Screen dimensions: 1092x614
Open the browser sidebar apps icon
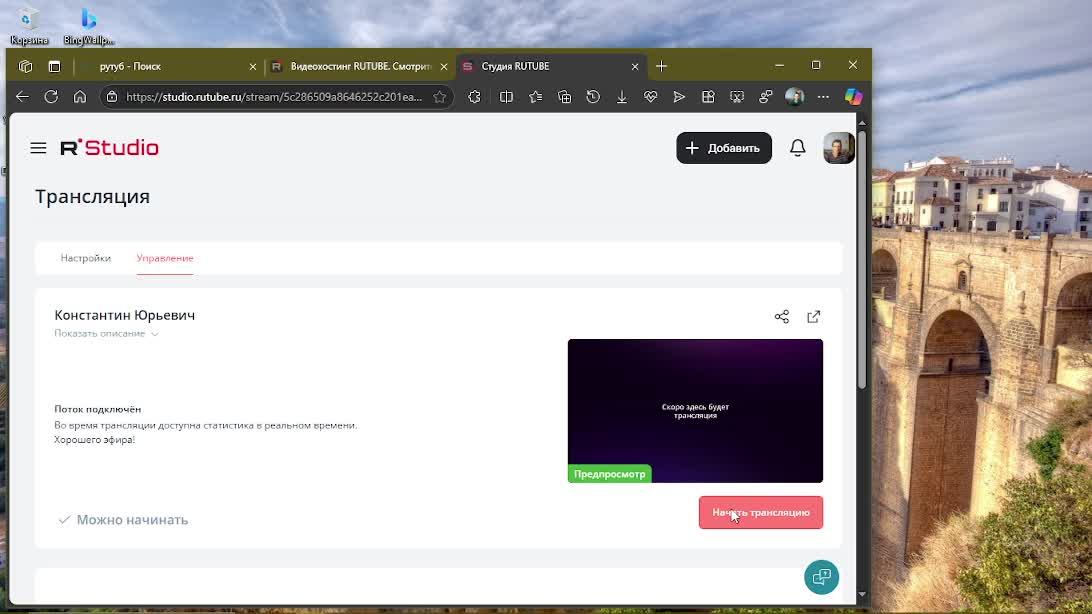coord(708,97)
